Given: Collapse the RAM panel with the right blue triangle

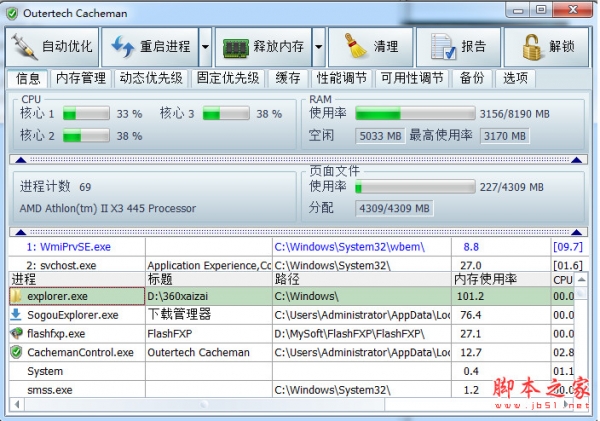Looking at the screenshot, I should 576,160.
